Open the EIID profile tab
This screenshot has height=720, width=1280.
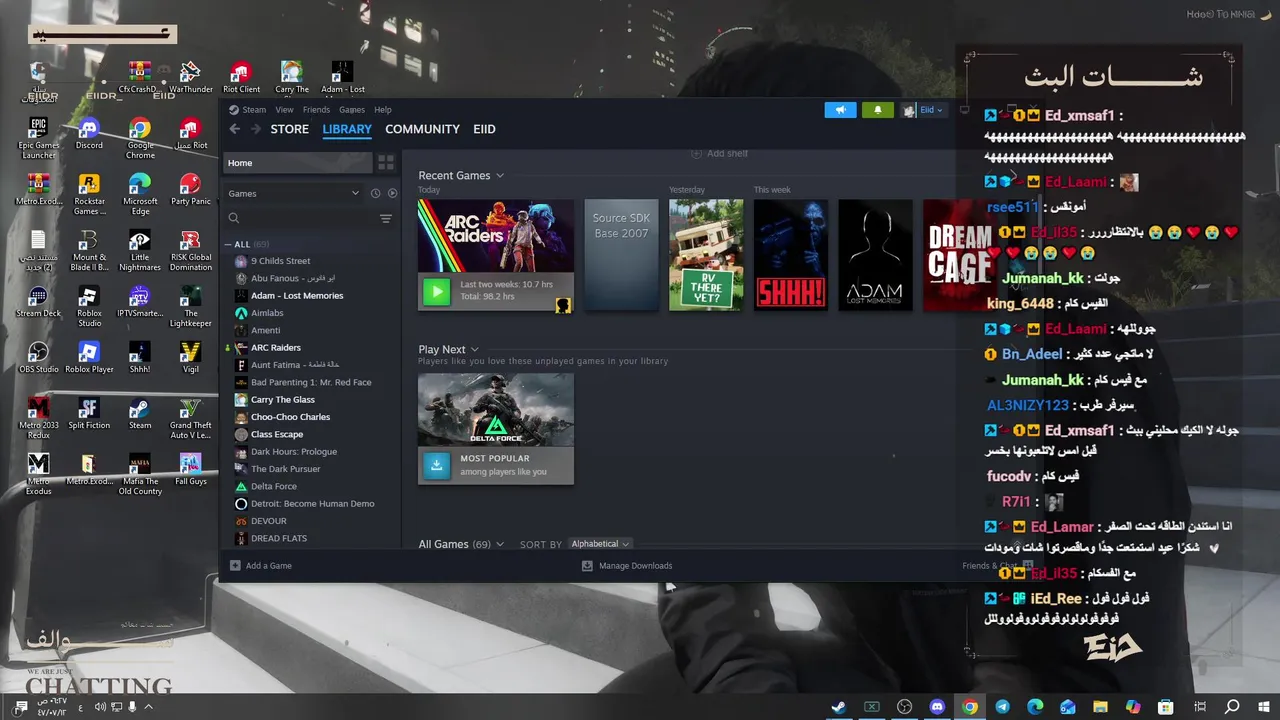coord(484,129)
